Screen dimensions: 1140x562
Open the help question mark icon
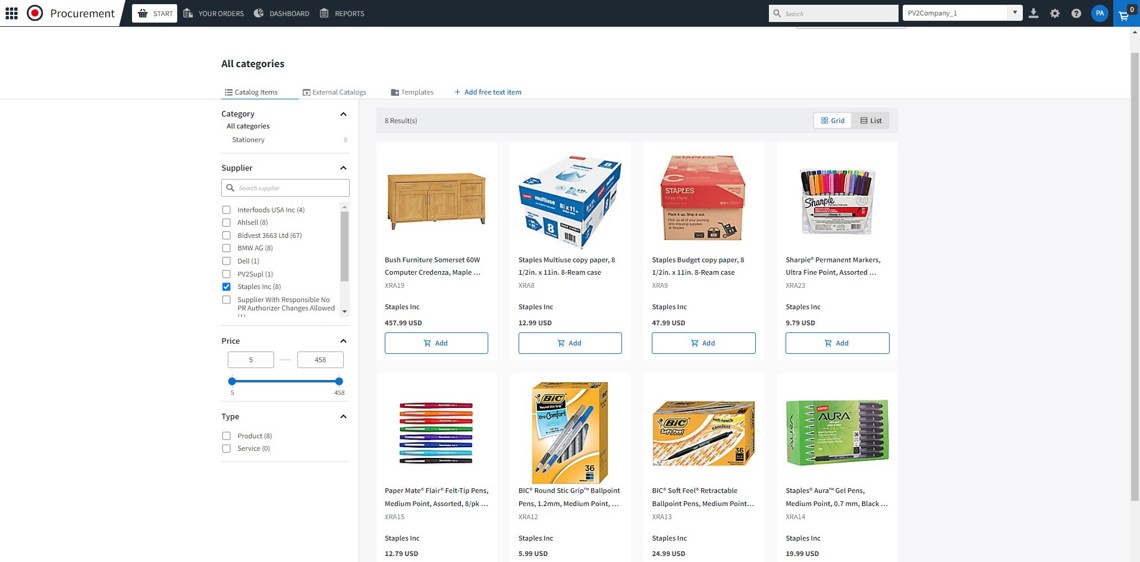(1076, 14)
